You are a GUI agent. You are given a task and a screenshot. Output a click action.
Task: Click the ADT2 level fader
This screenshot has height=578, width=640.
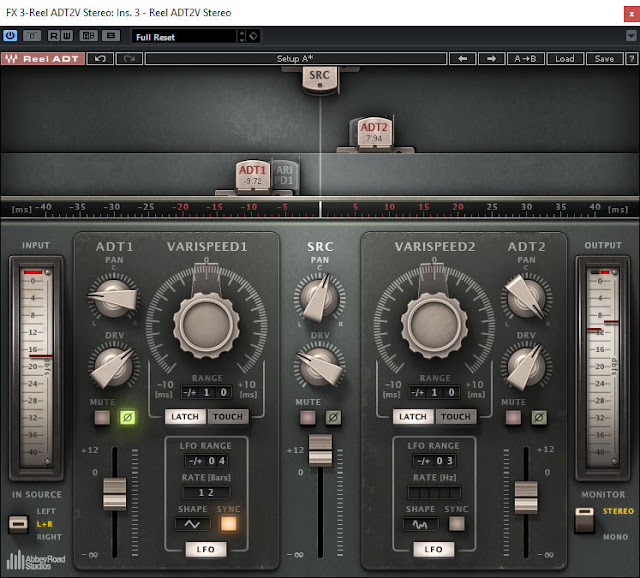tap(526, 497)
